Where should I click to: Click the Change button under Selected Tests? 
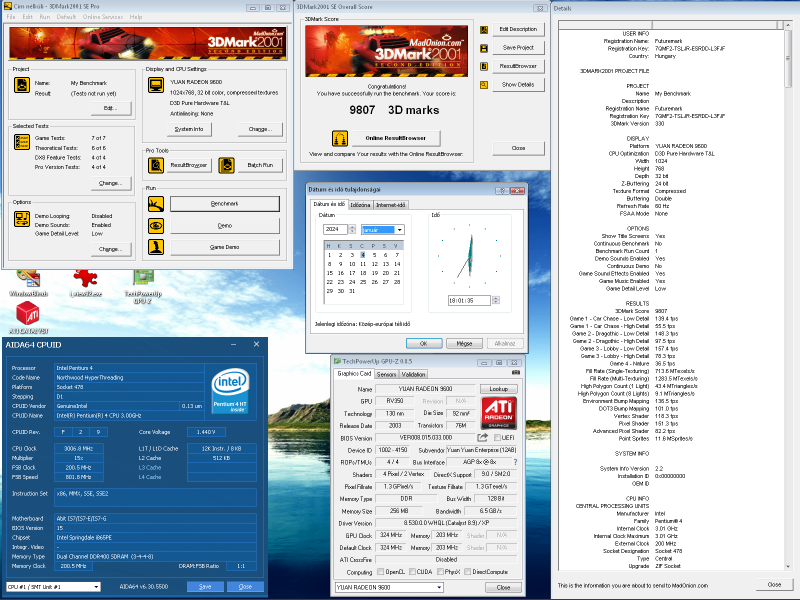(x=111, y=183)
